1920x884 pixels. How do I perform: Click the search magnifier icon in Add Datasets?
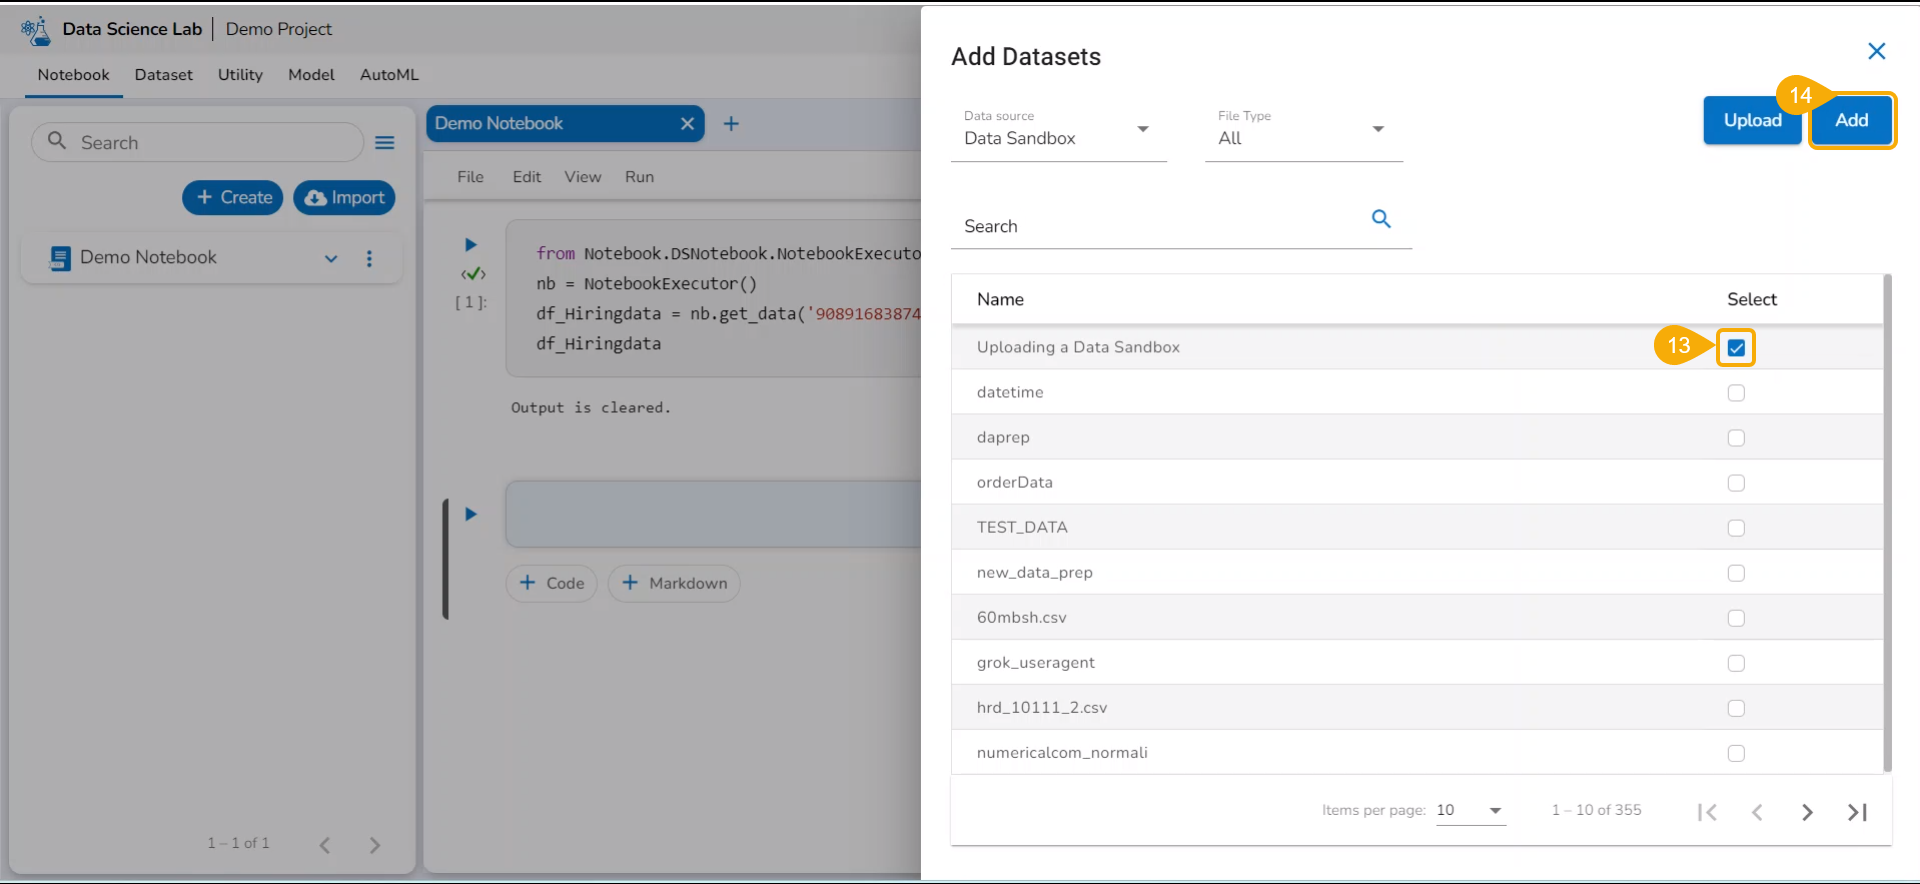click(1381, 219)
